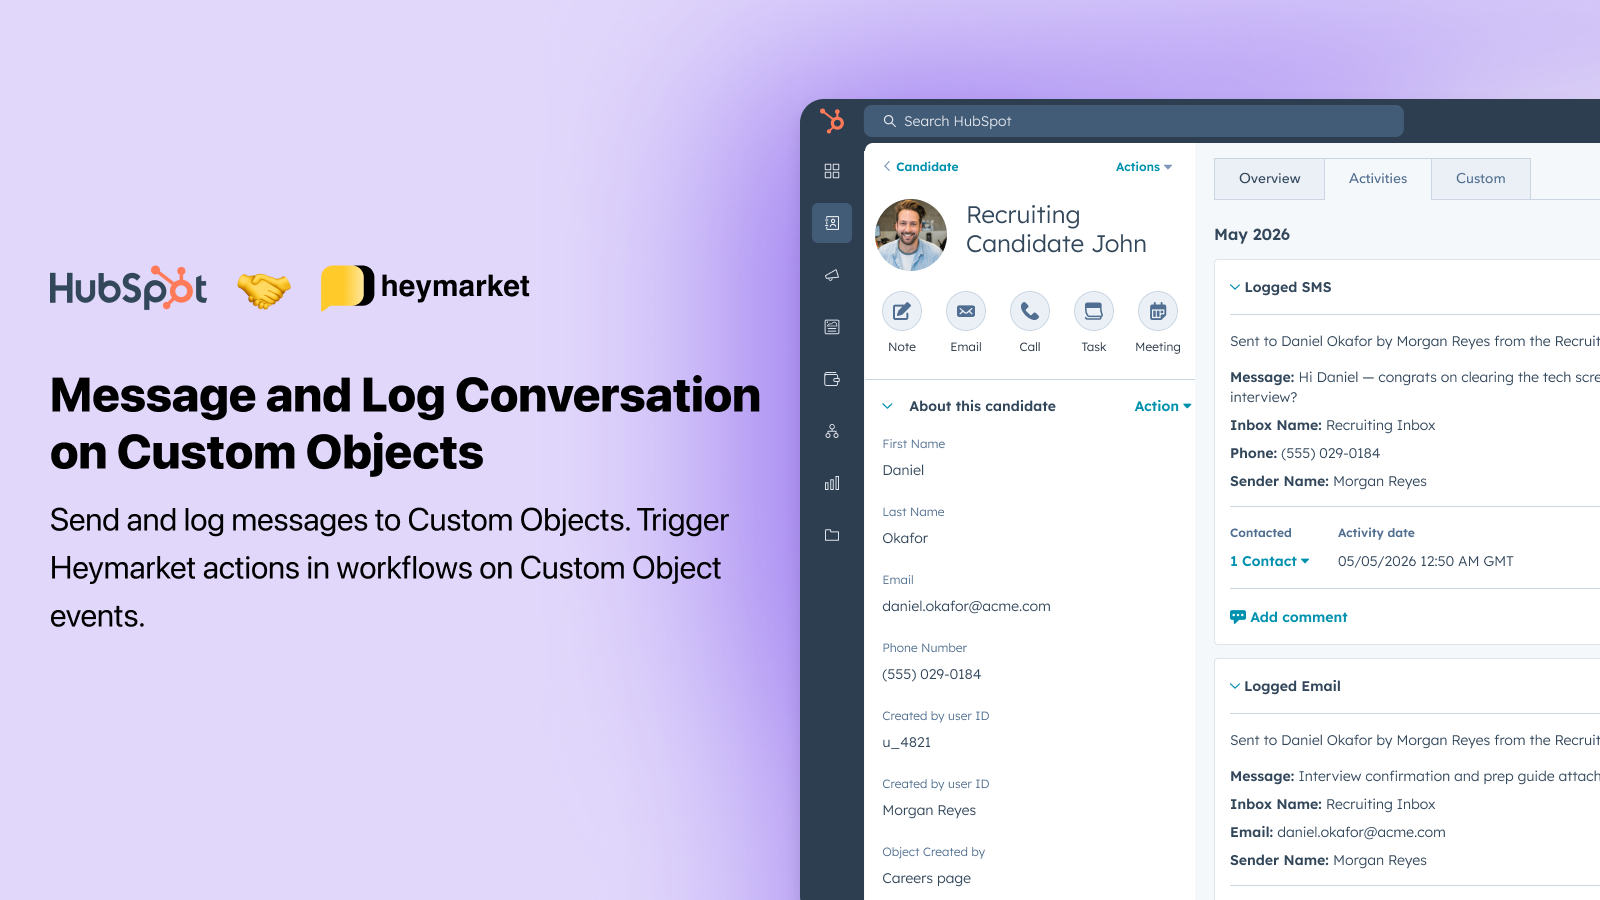Screen dimensions: 1600x900
Task: Click the Morgan Reyes value in About section
Action: [x=929, y=810]
